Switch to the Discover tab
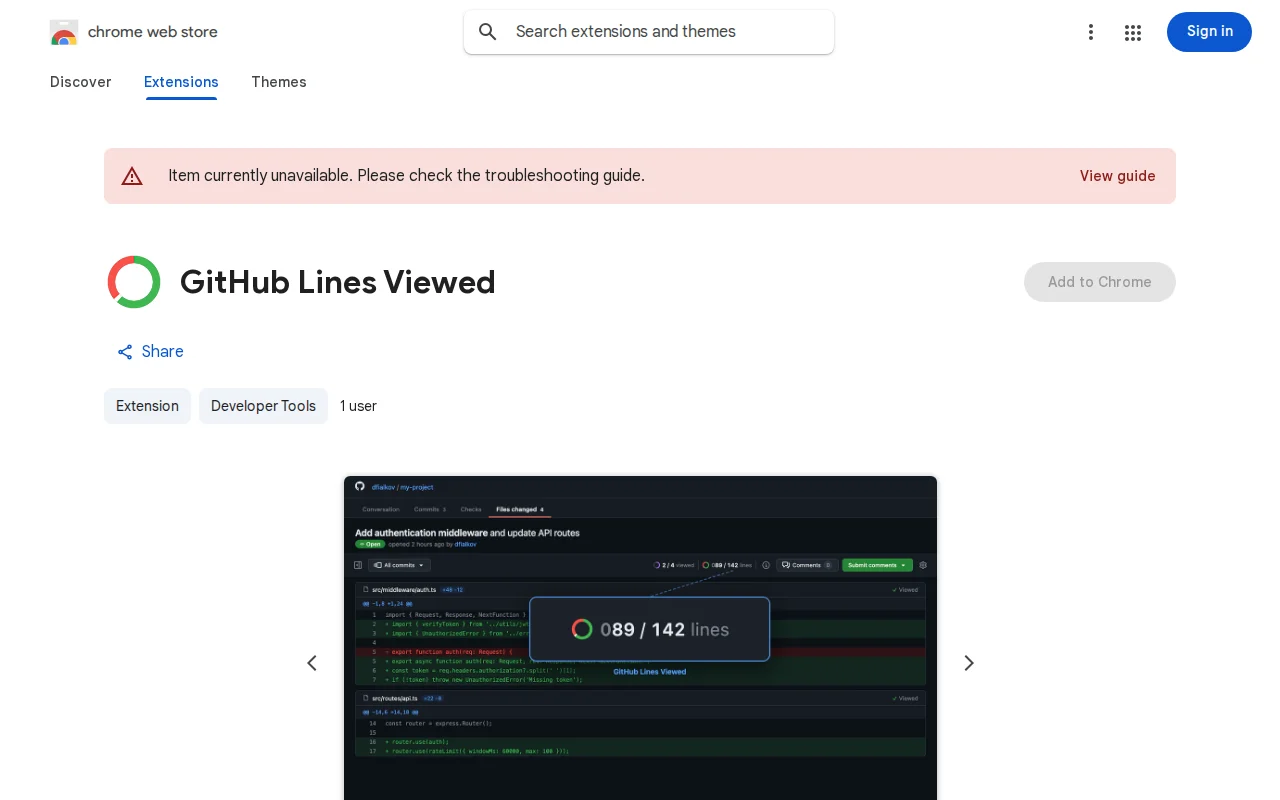Screen dimensions: 1280x800 [81, 82]
